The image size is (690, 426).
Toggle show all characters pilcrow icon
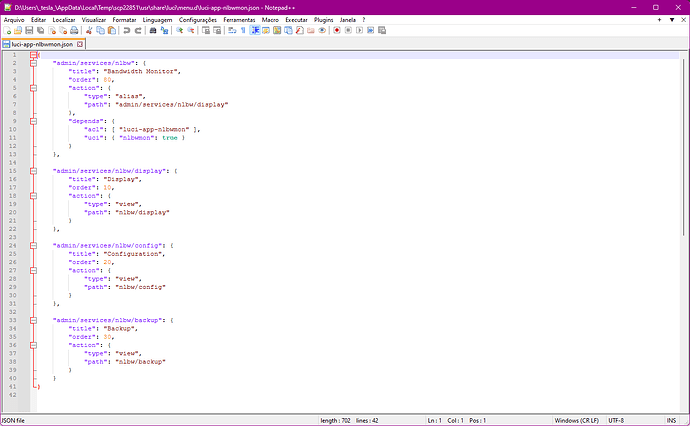click(x=243, y=30)
